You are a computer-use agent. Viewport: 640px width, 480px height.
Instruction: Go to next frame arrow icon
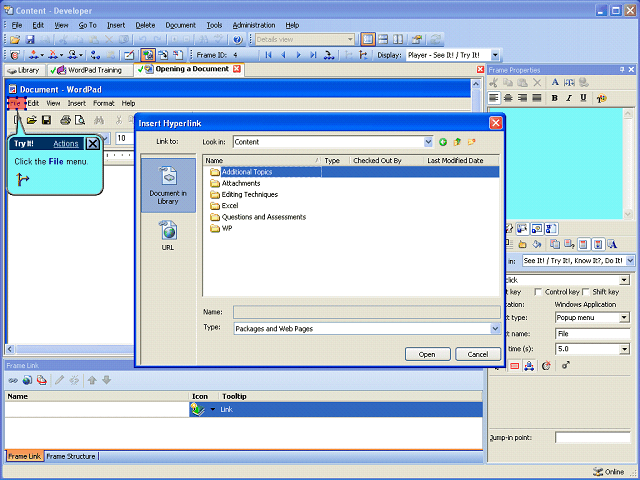(x=298, y=55)
